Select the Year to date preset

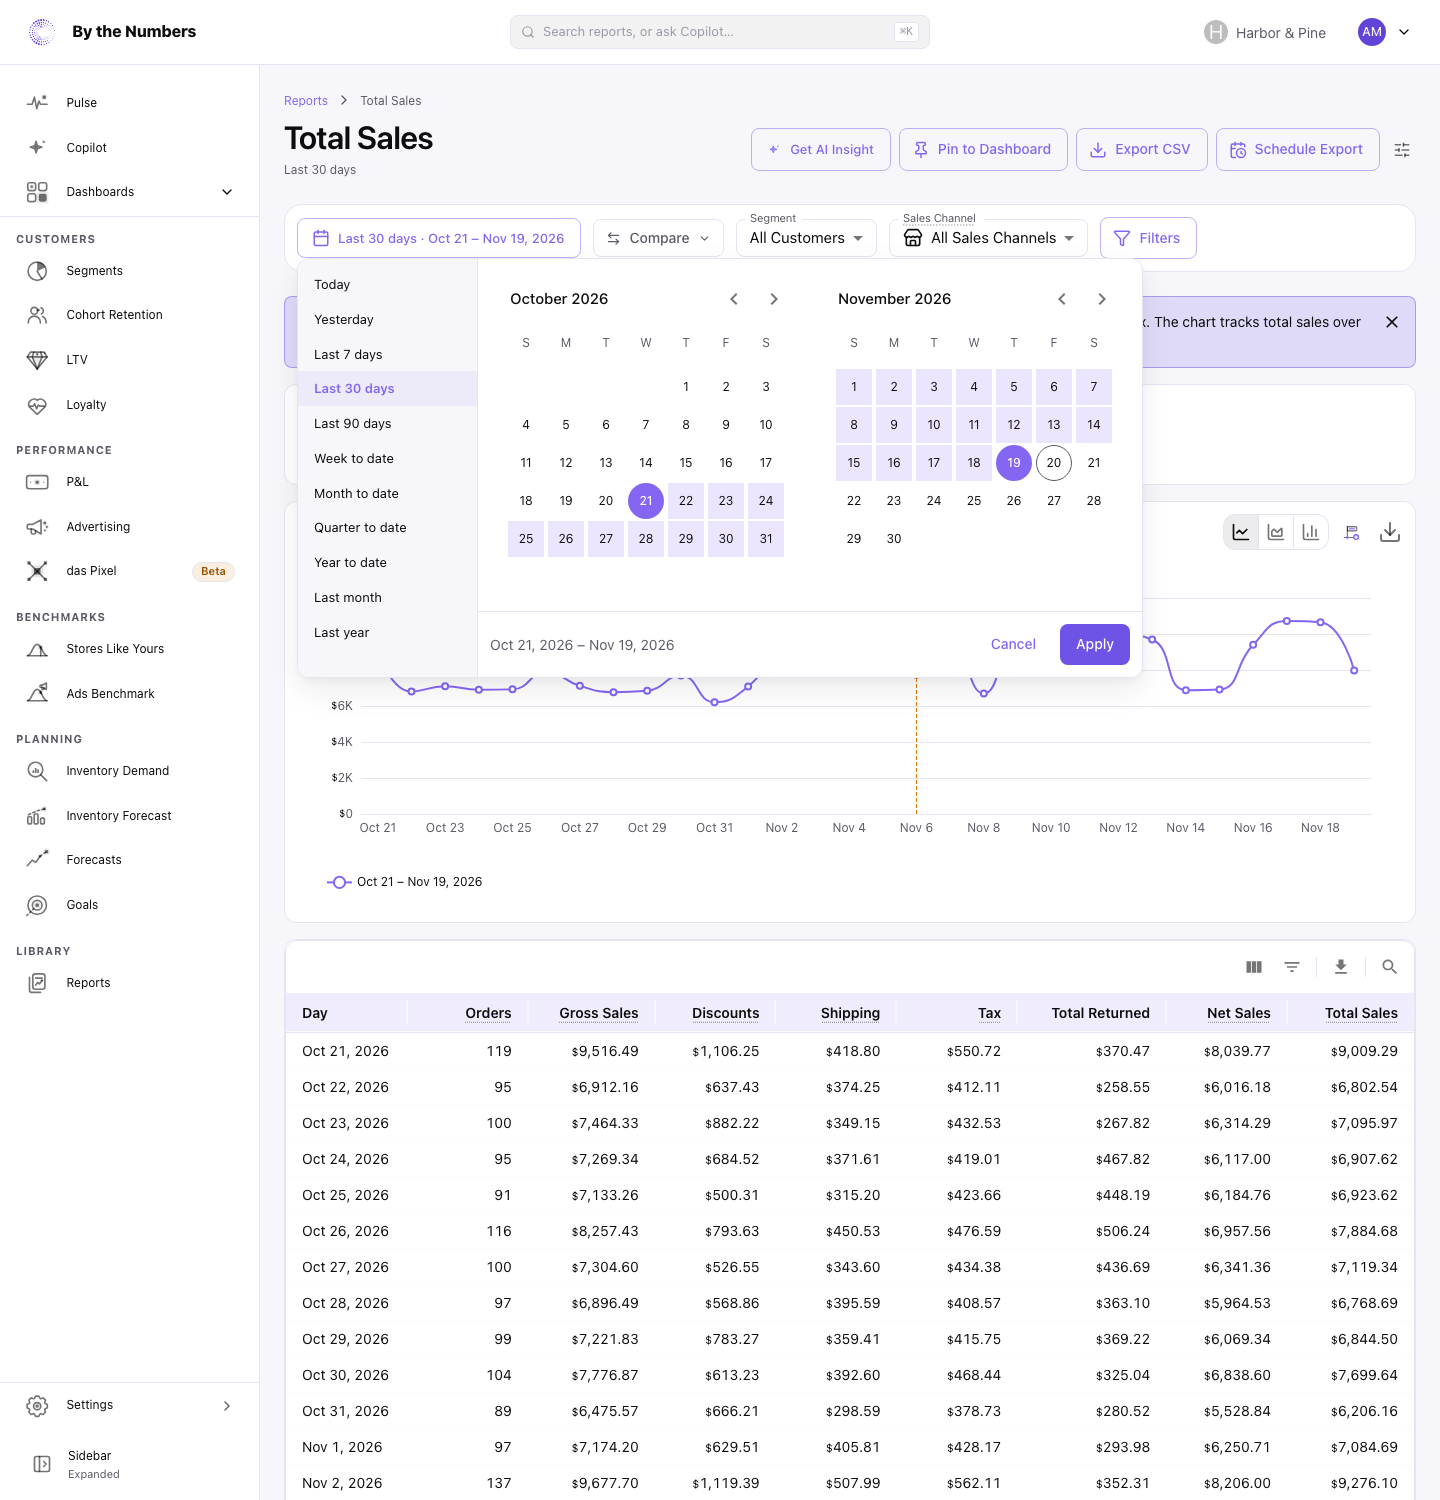pos(388,562)
